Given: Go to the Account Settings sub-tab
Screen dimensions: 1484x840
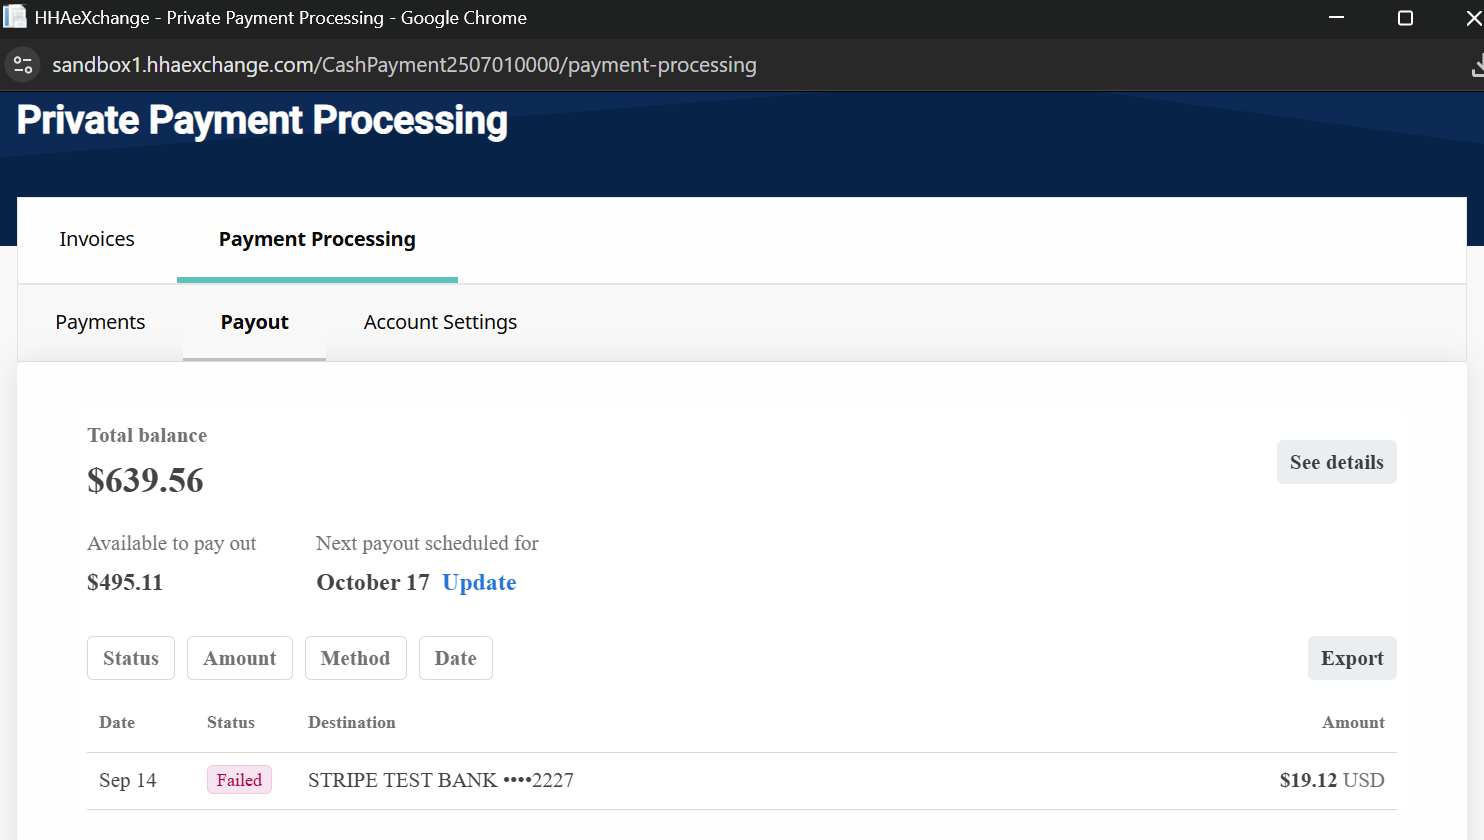Looking at the screenshot, I should [440, 322].
